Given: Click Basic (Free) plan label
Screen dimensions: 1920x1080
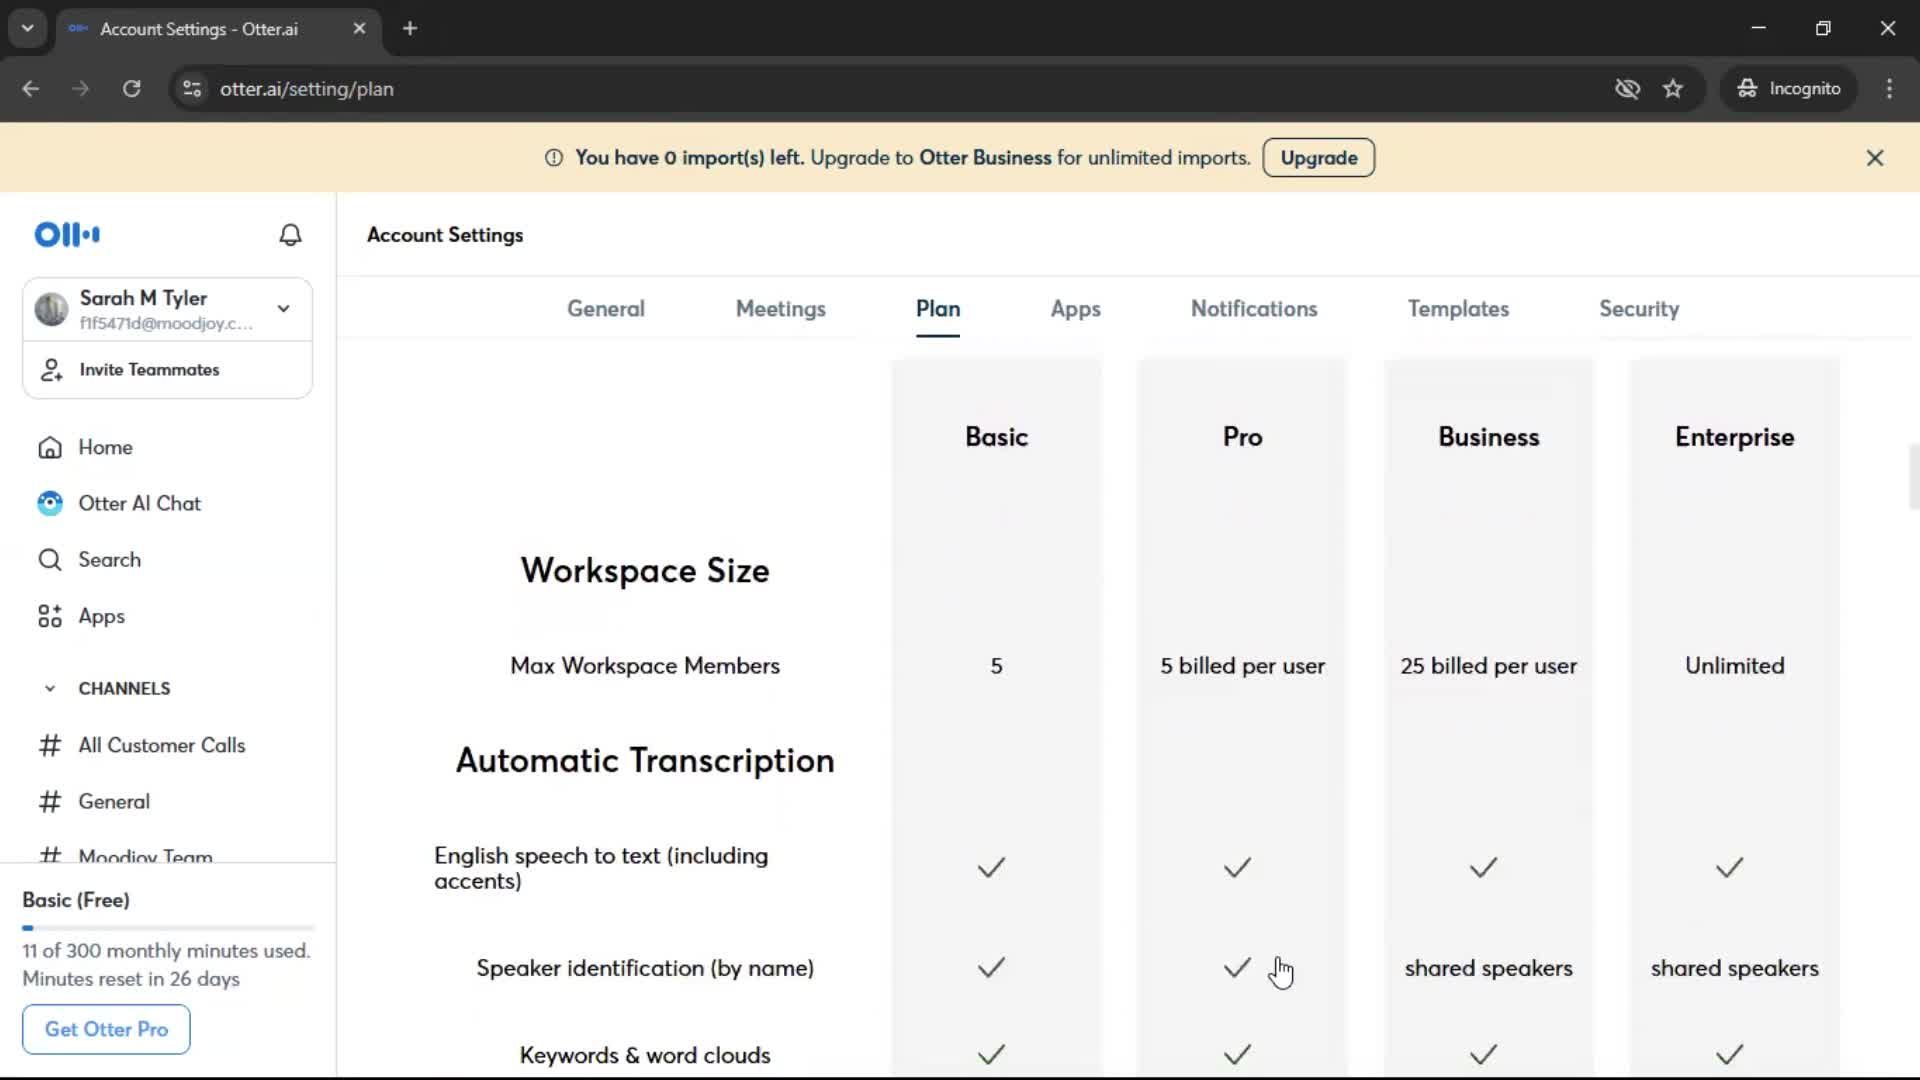Looking at the screenshot, I should click(76, 900).
